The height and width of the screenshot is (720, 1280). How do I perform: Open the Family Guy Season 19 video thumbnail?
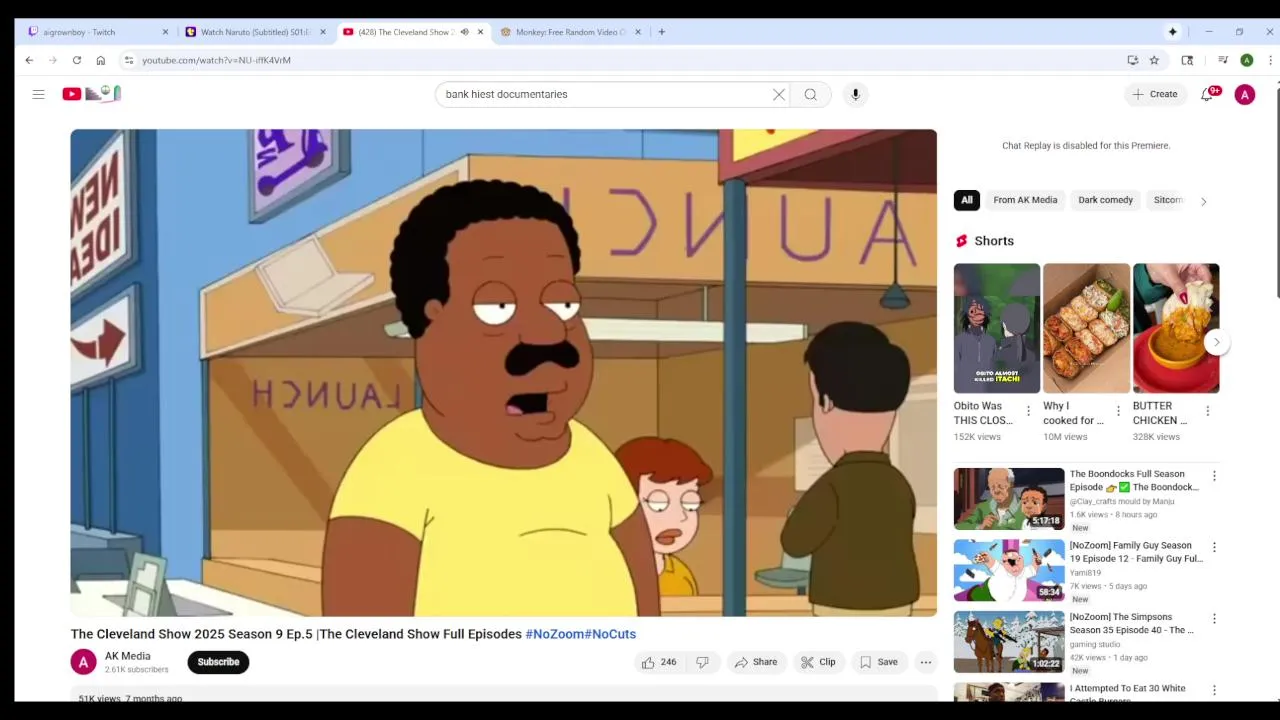tap(1009, 570)
